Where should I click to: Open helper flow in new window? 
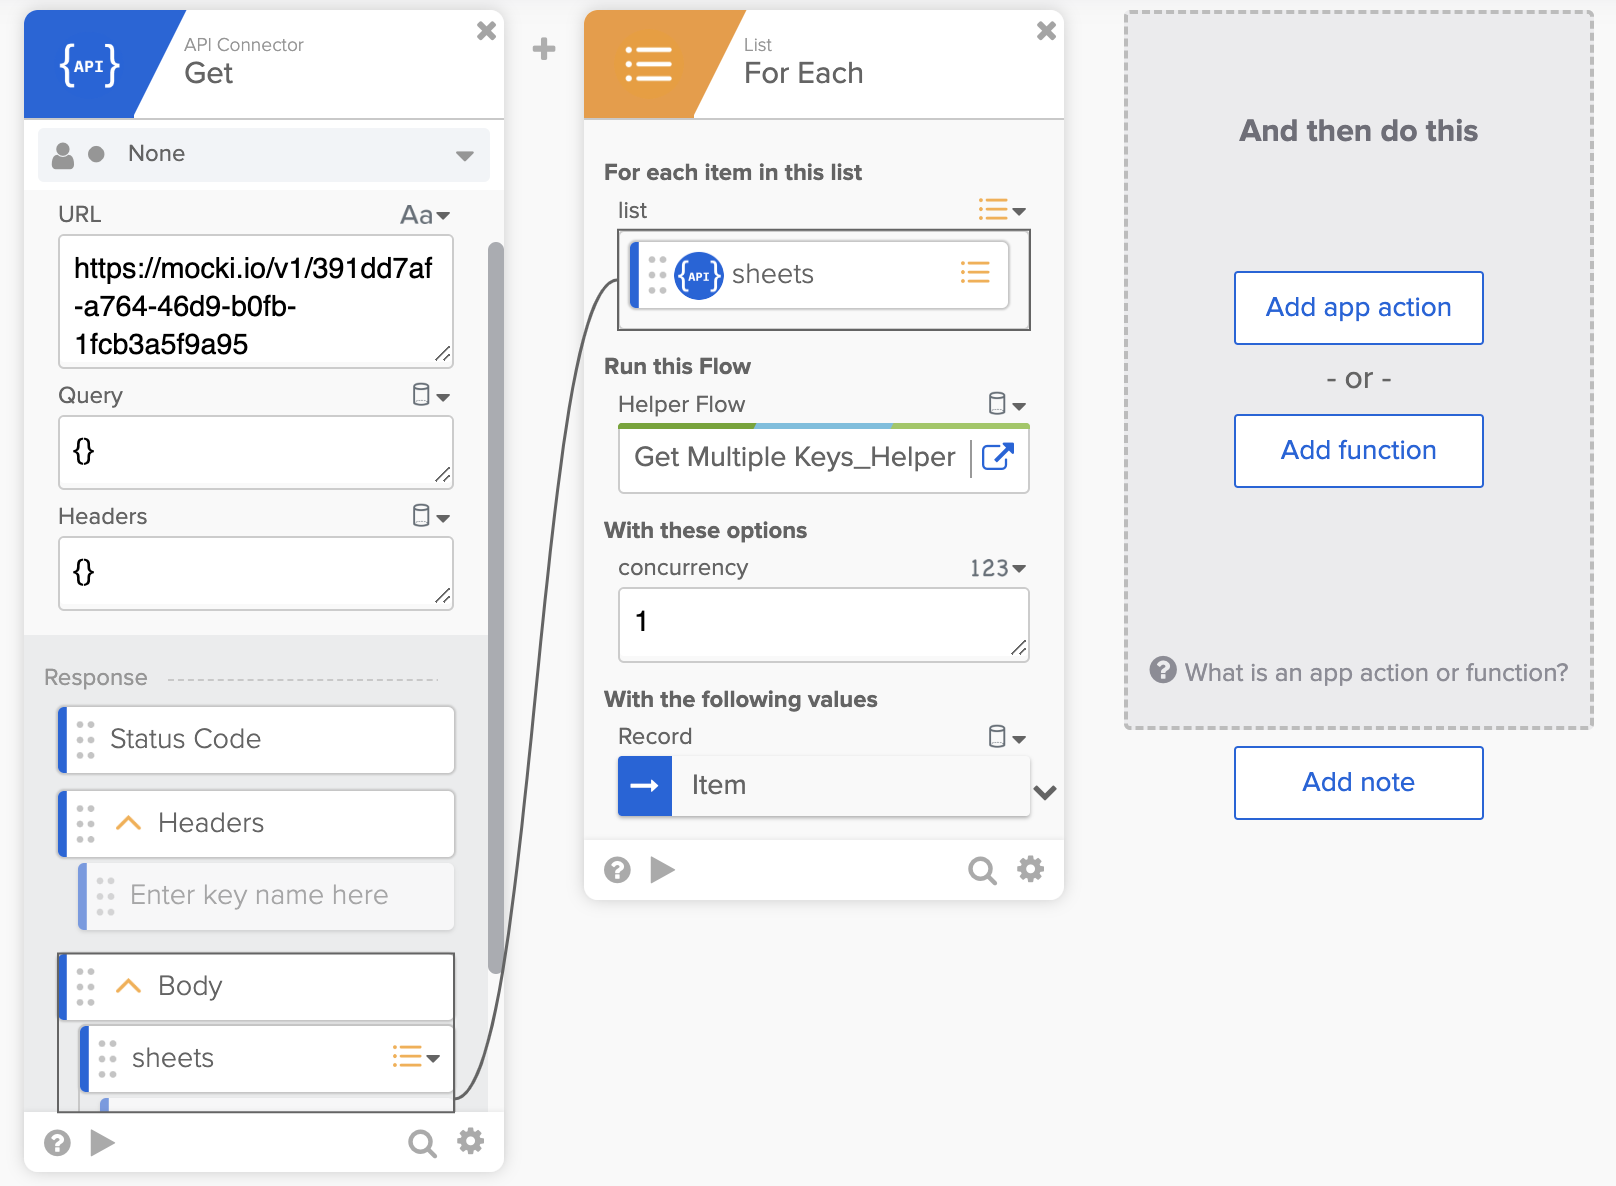pyautogui.click(x=997, y=458)
